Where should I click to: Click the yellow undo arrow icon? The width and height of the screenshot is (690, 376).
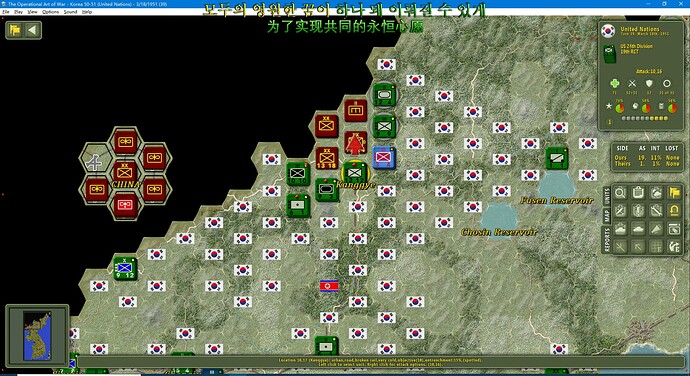coord(674,210)
